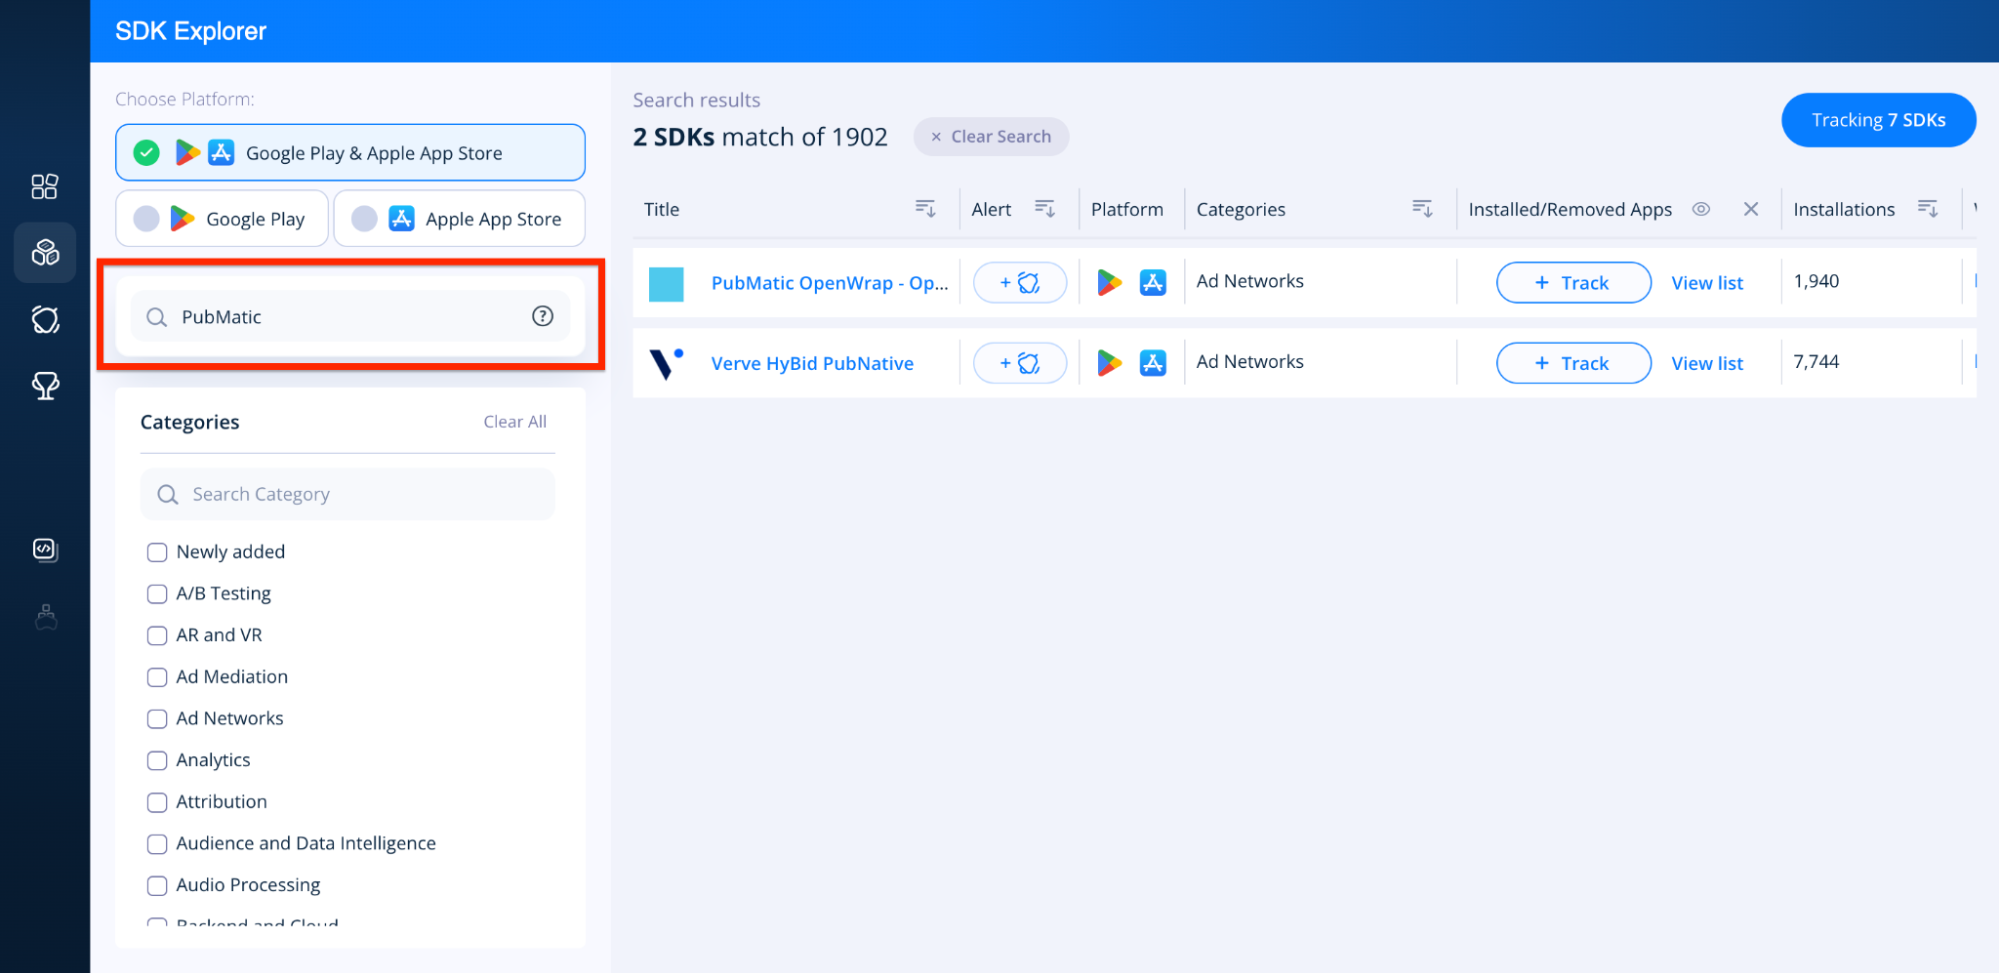Toggle the eye icon on Installed/Removed Apps

[x=1701, y=209]
